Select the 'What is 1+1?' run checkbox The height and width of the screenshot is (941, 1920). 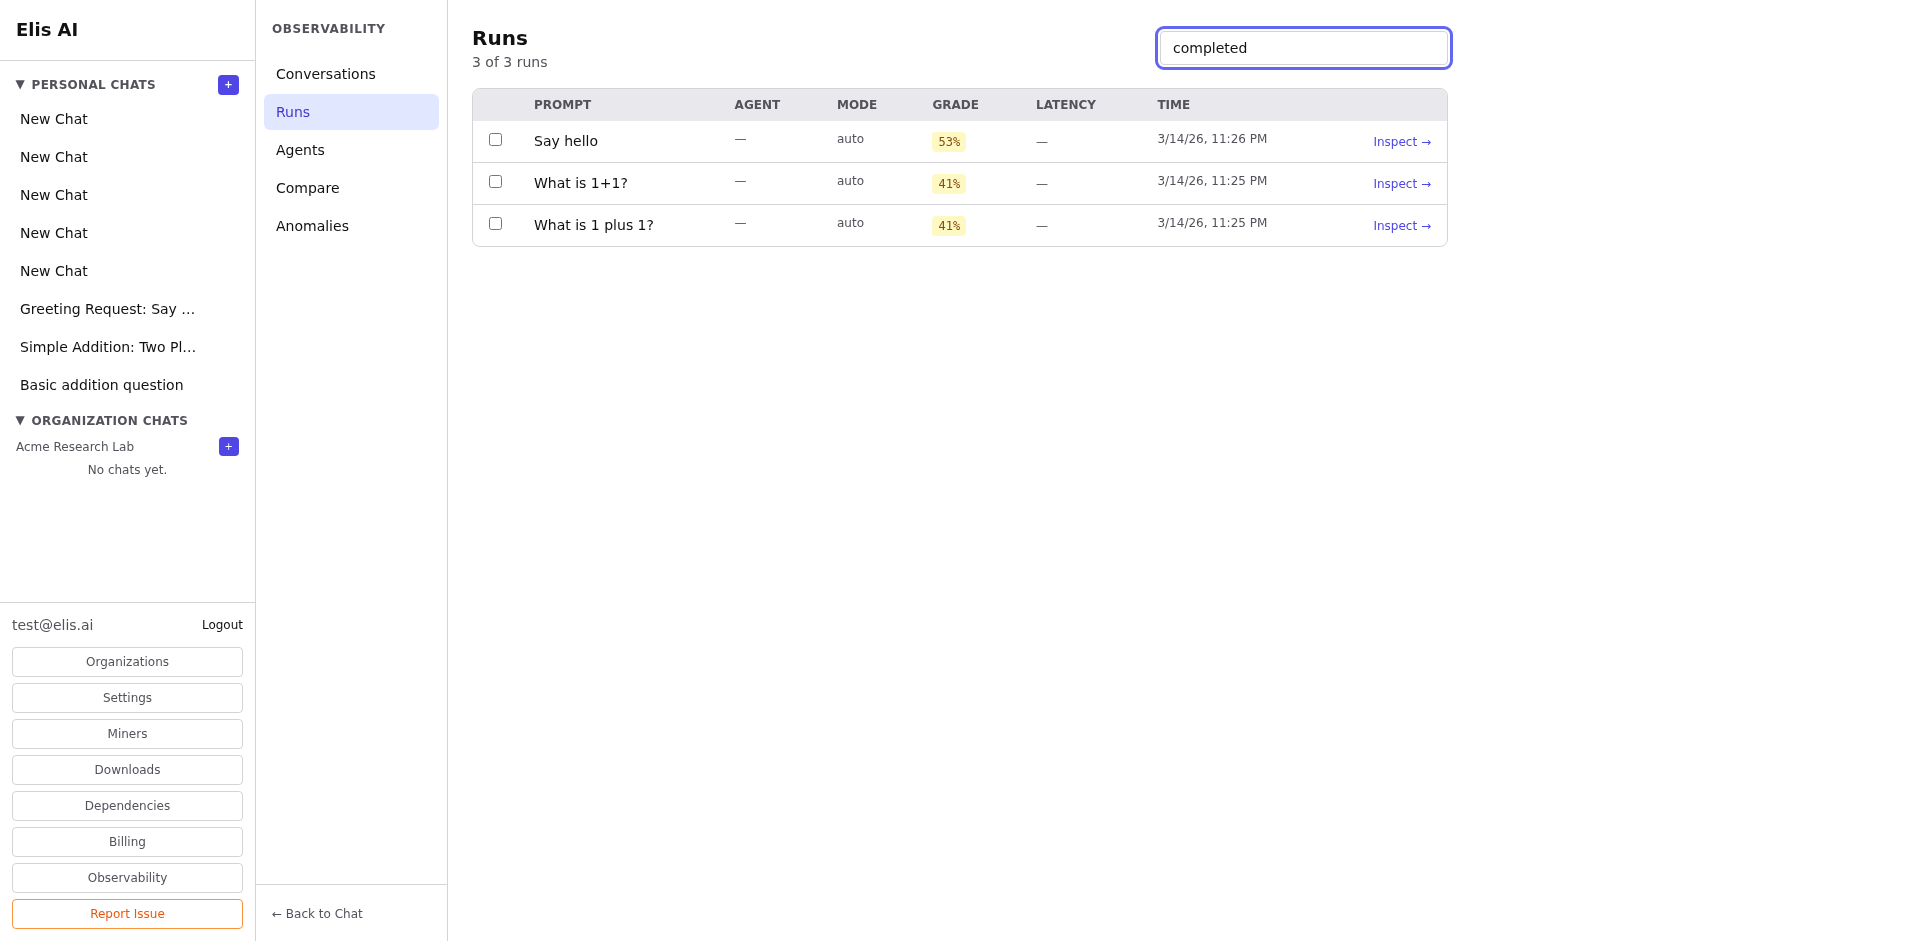coord(495,182)
